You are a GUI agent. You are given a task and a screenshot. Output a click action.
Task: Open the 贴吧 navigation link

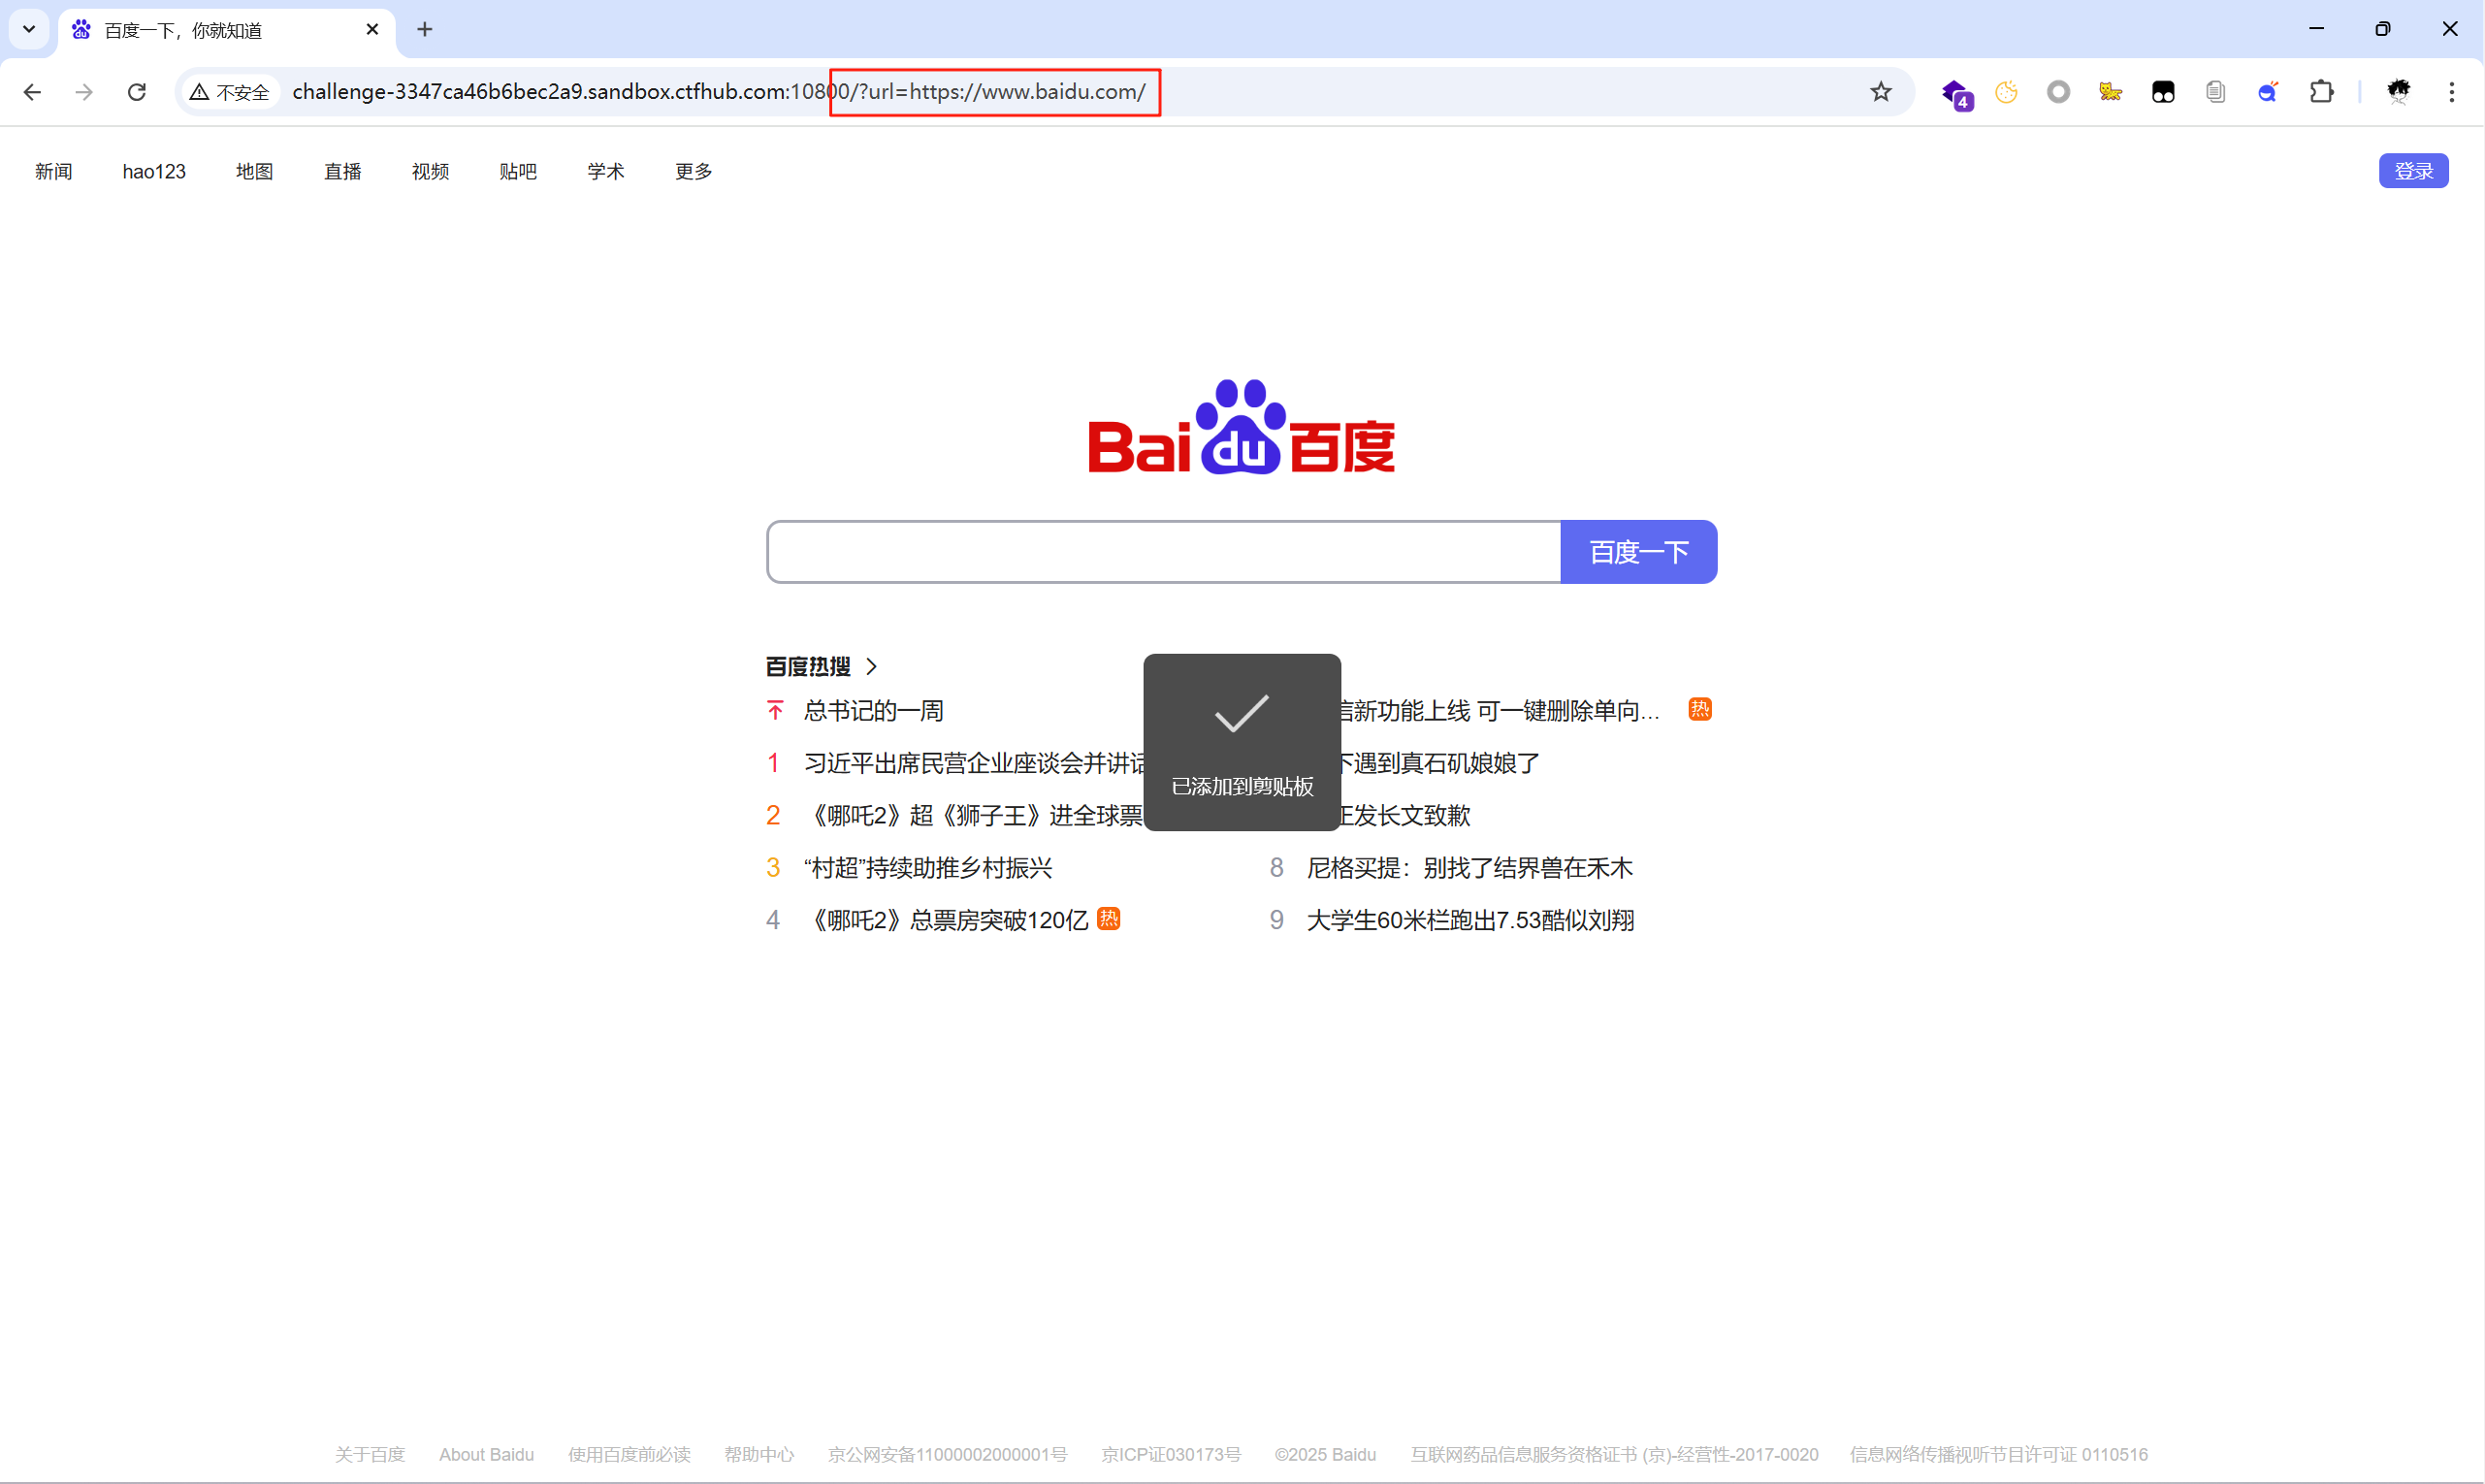click(x=517, y=171)
